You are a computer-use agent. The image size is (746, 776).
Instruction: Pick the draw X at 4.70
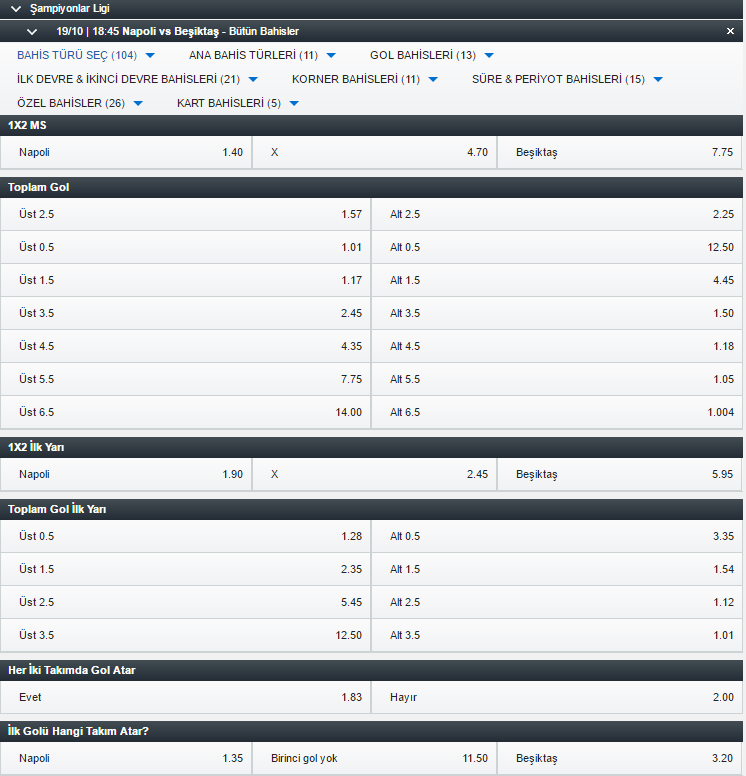pyautogui.click(x=374, y=152)
